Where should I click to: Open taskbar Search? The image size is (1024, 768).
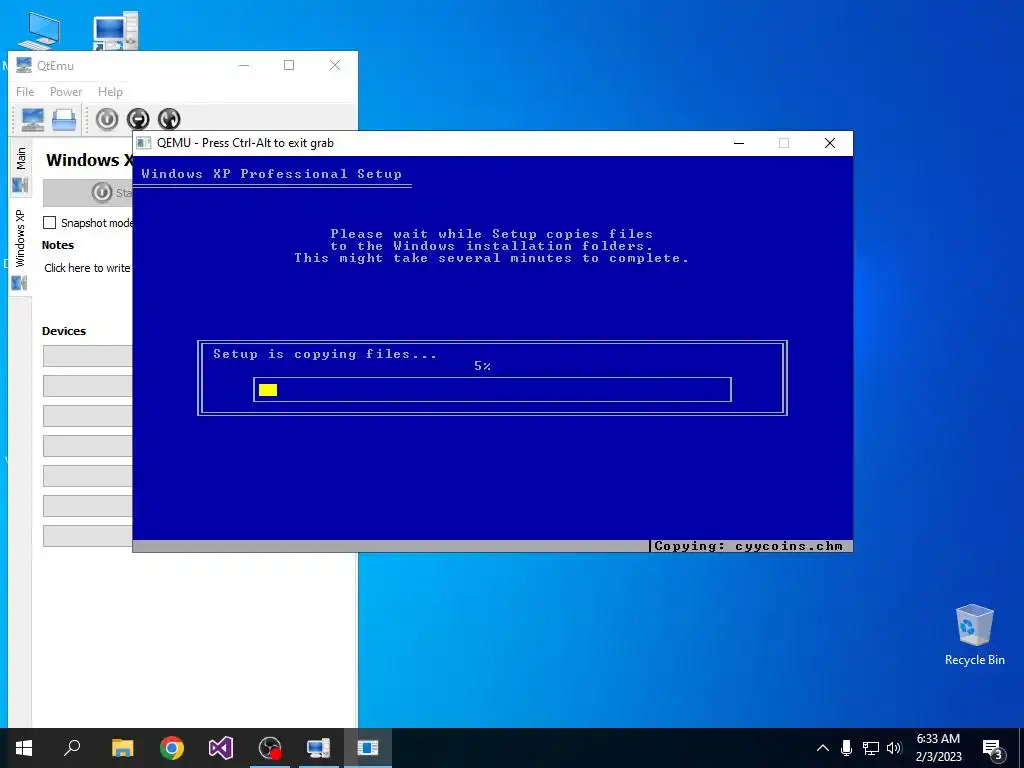(x=72, y=748)
